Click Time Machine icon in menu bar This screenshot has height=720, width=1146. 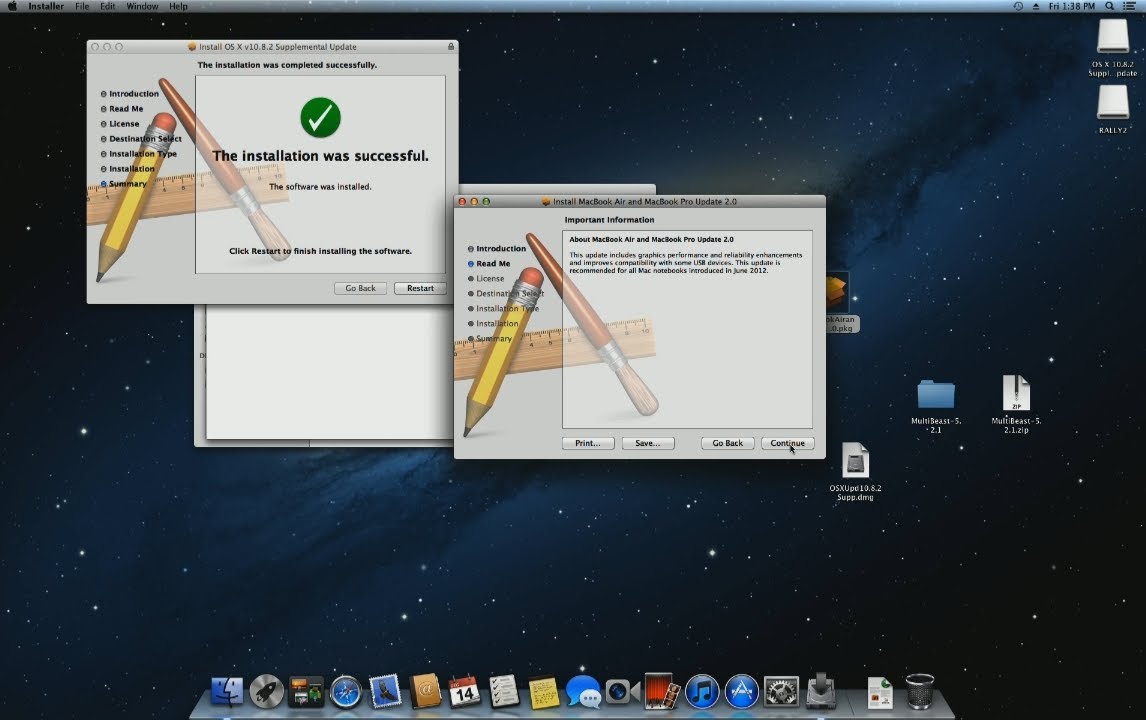coord(1018,6)
